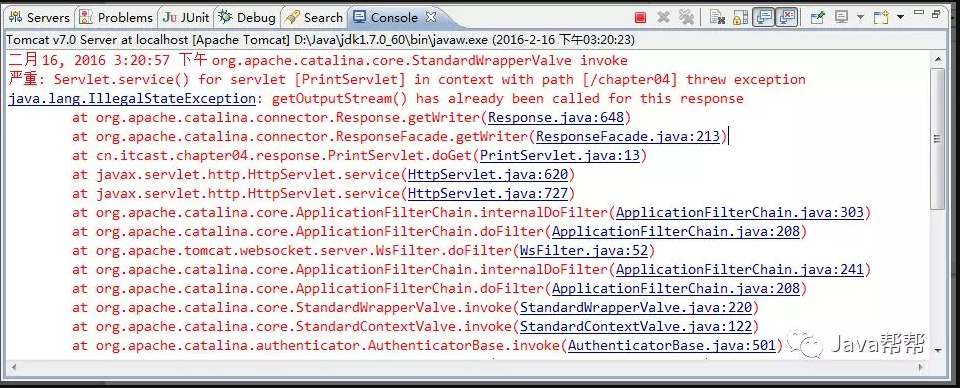Expand the Open Console dropdown arrow
This screenshot has height=388, width=960.
901,17
